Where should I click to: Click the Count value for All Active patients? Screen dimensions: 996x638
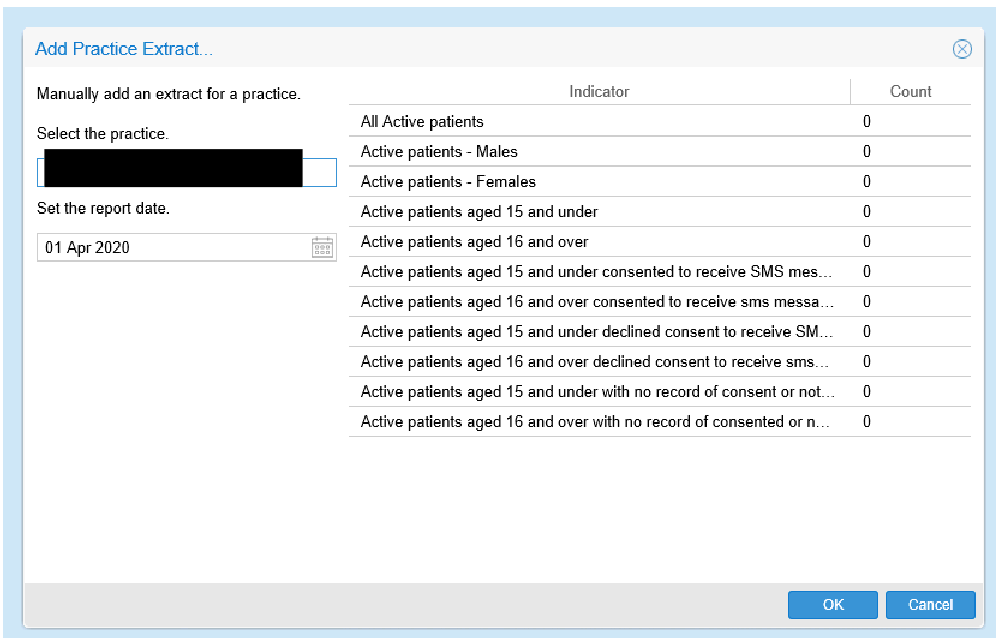[x=867, y=122]
